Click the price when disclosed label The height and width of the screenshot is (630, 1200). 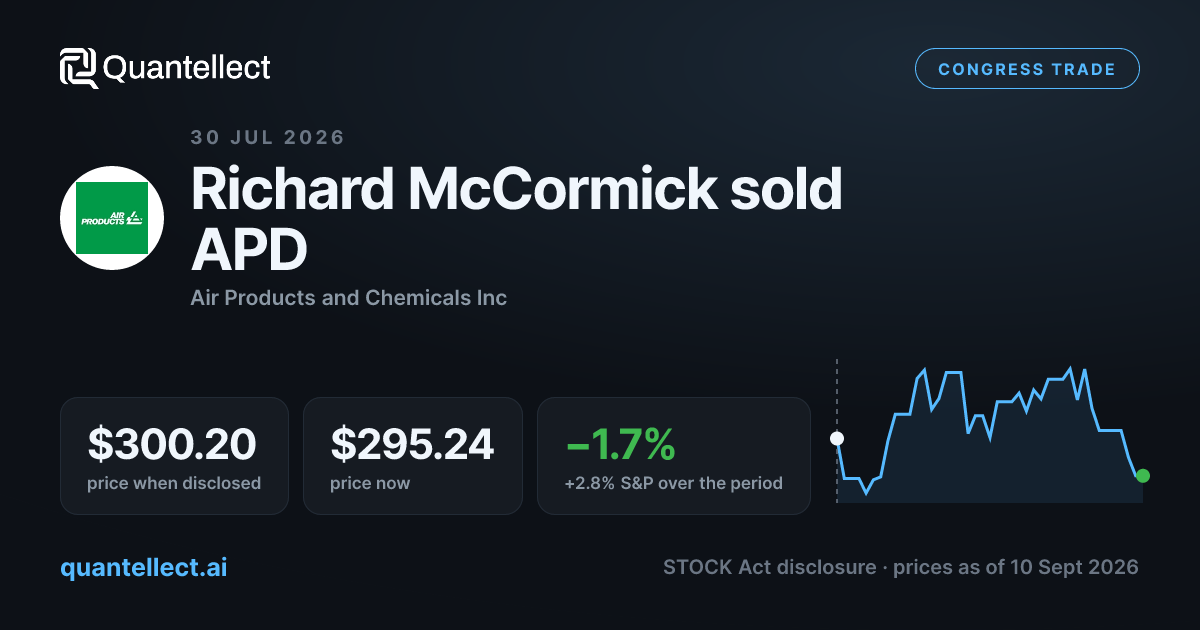[x=174, y=483]
